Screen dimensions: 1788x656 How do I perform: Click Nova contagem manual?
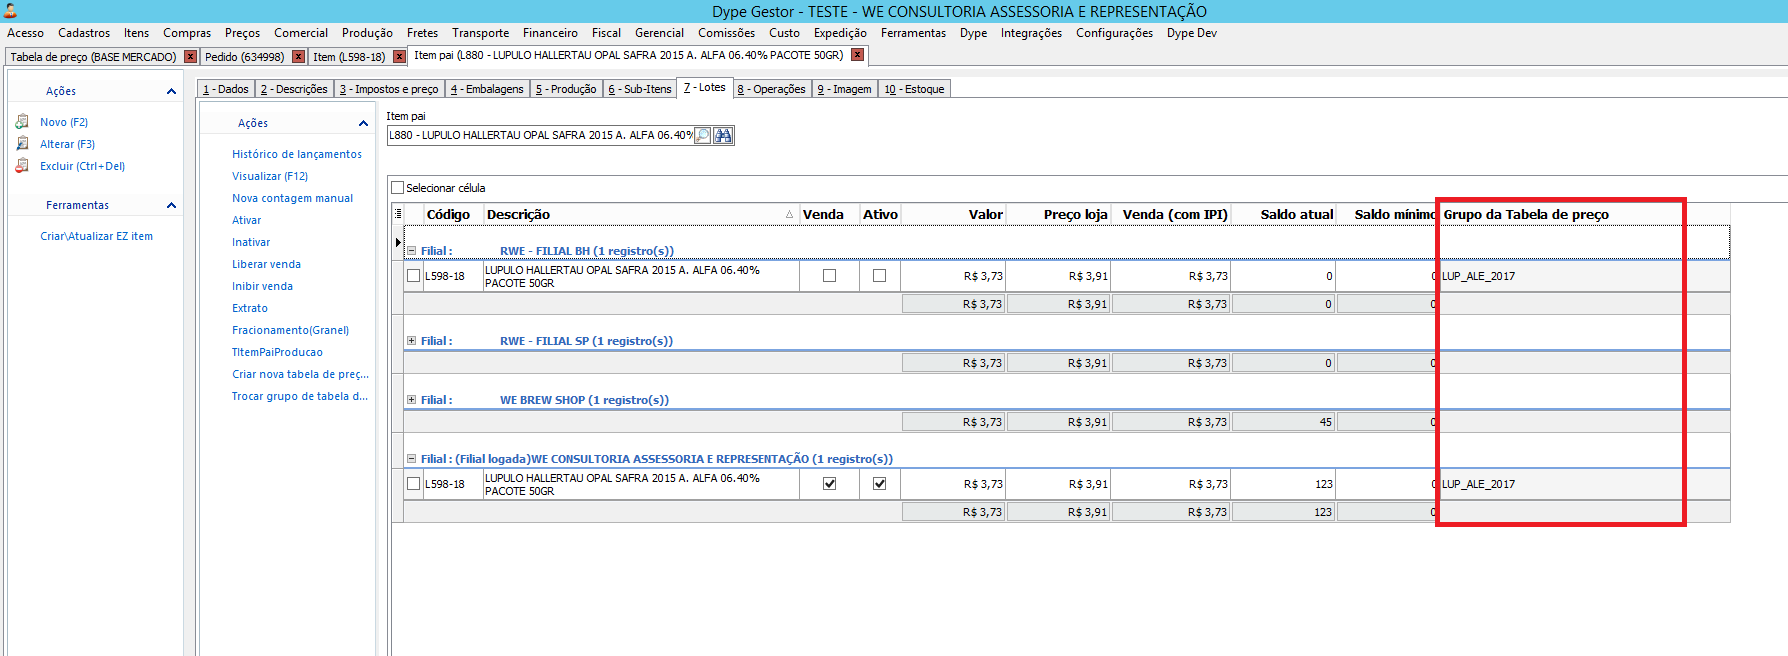[x=292, y=198]
